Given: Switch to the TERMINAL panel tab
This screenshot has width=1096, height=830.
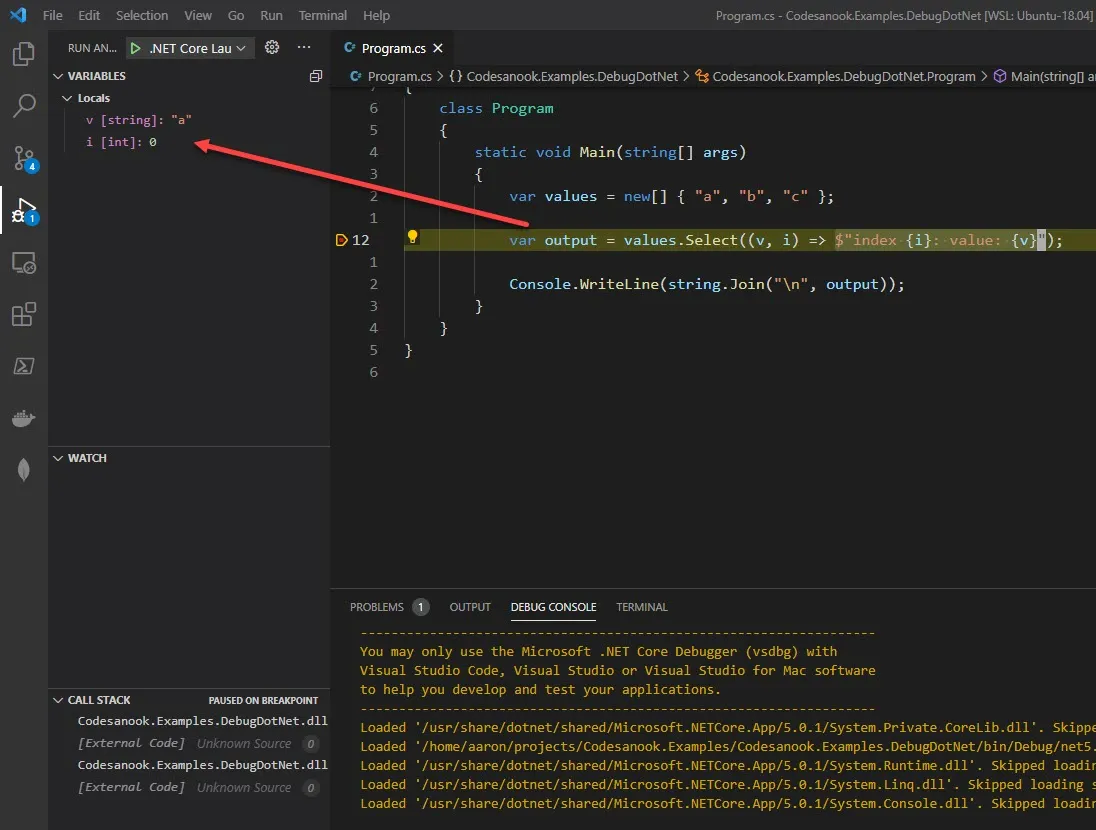Looking at the screenshot, I should [642, 607].
